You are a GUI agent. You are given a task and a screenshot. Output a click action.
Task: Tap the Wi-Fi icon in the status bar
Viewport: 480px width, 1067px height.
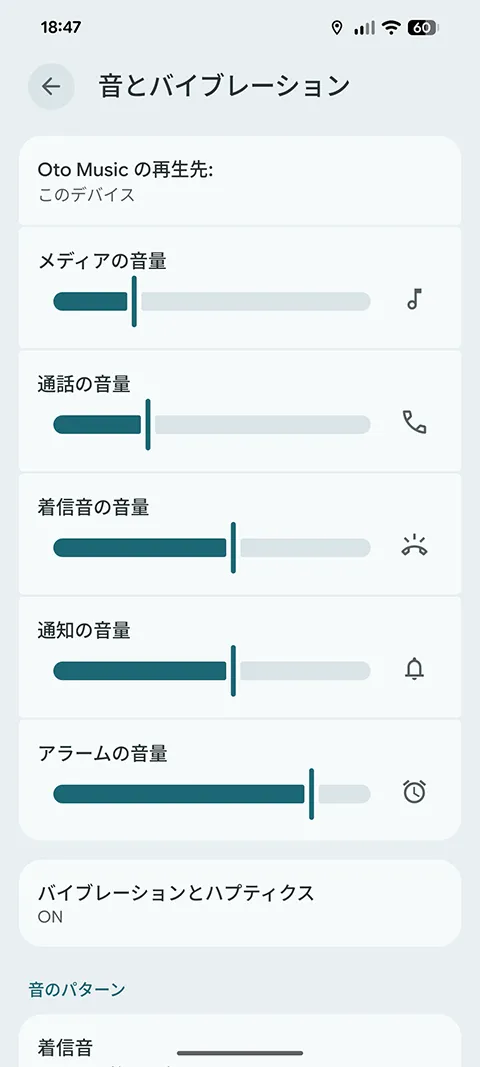(391, 27)
